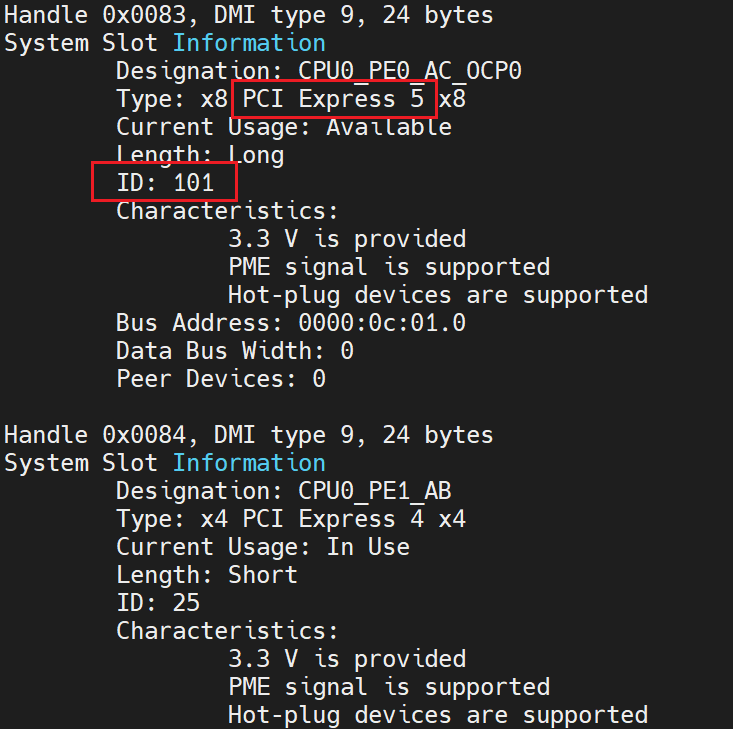
Task: Click first blue 'Information' word
Action: 249,43
